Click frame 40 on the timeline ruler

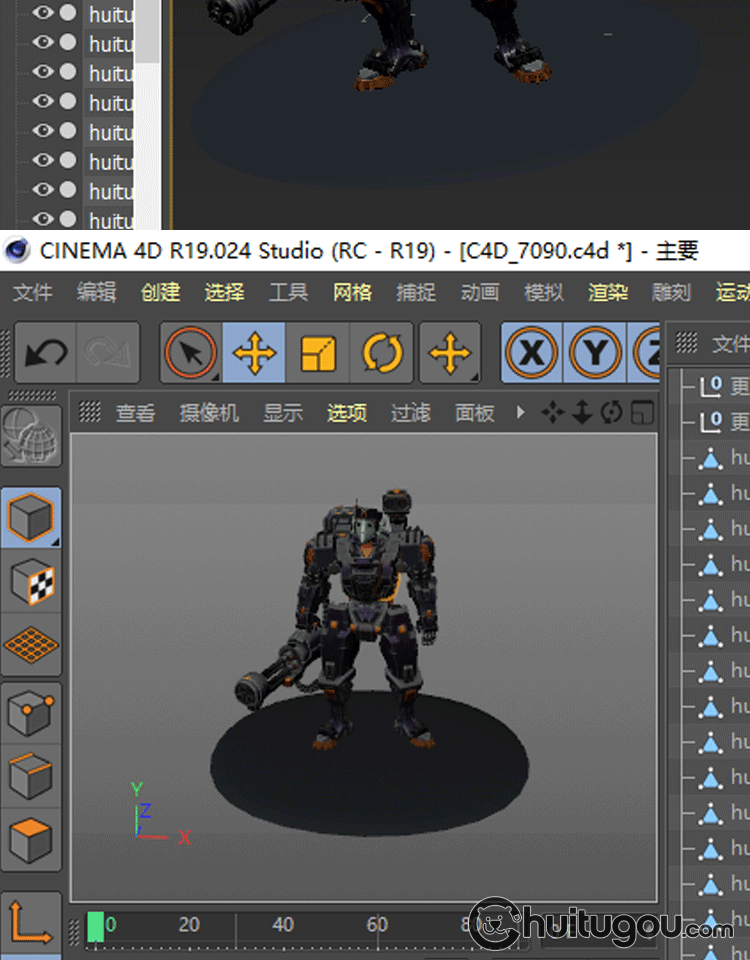tap(283, 925)
